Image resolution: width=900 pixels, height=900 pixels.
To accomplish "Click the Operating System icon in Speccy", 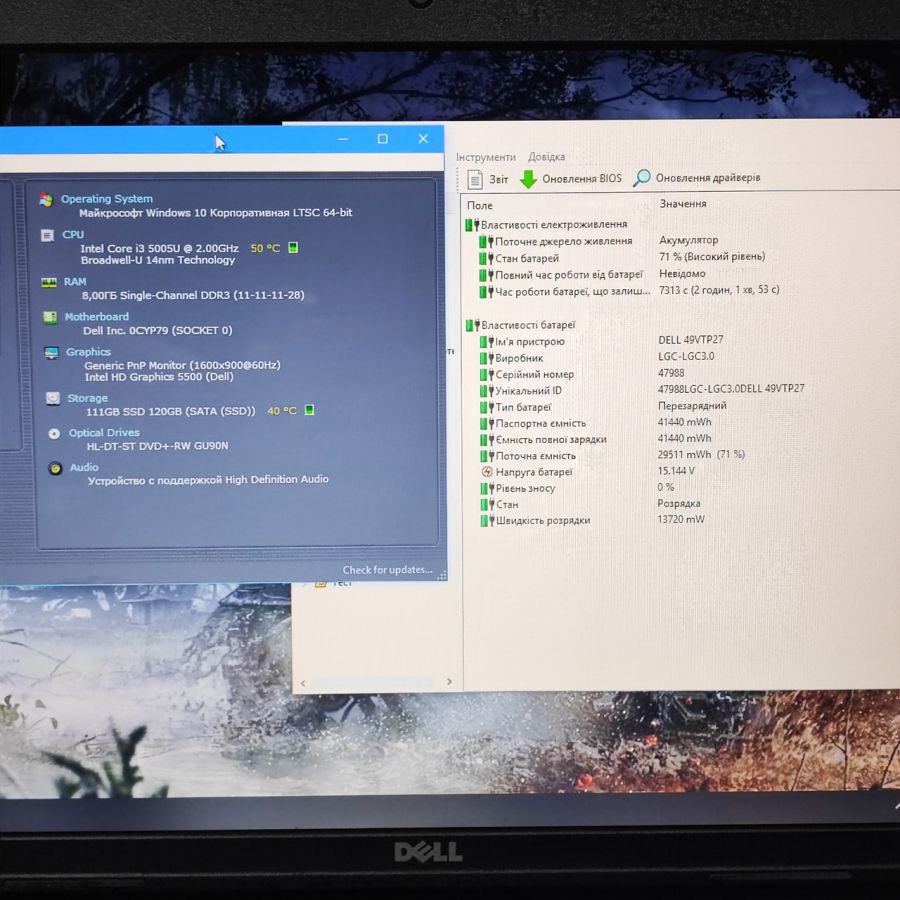I will click(46, 199).
